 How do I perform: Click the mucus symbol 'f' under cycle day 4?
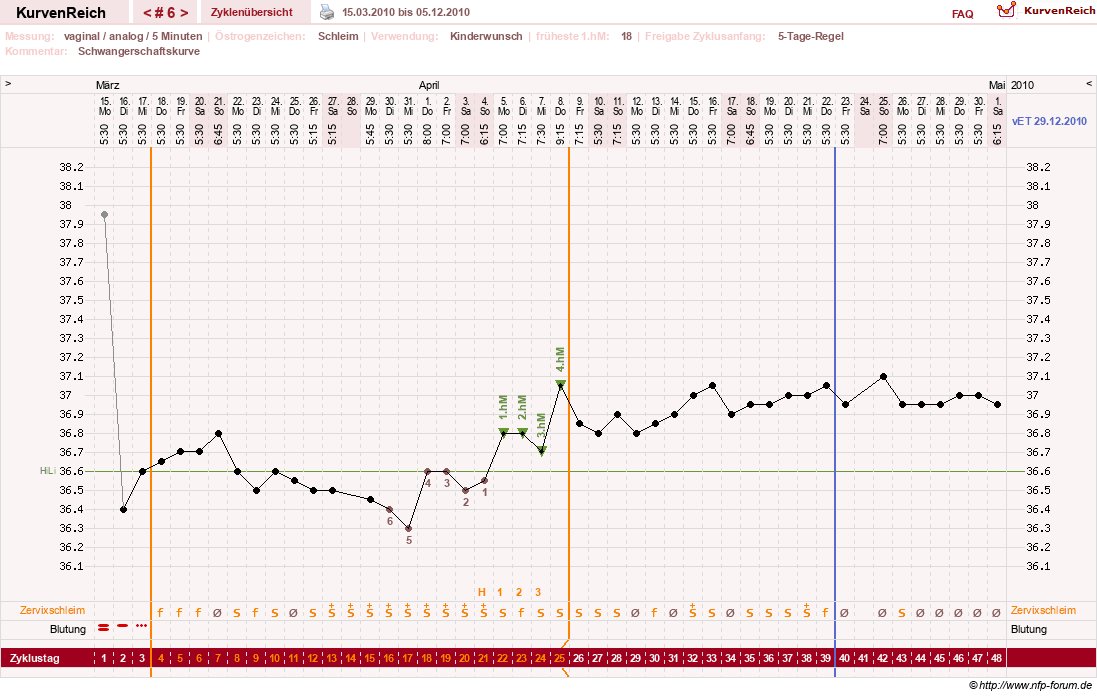[x=160, y=613]
